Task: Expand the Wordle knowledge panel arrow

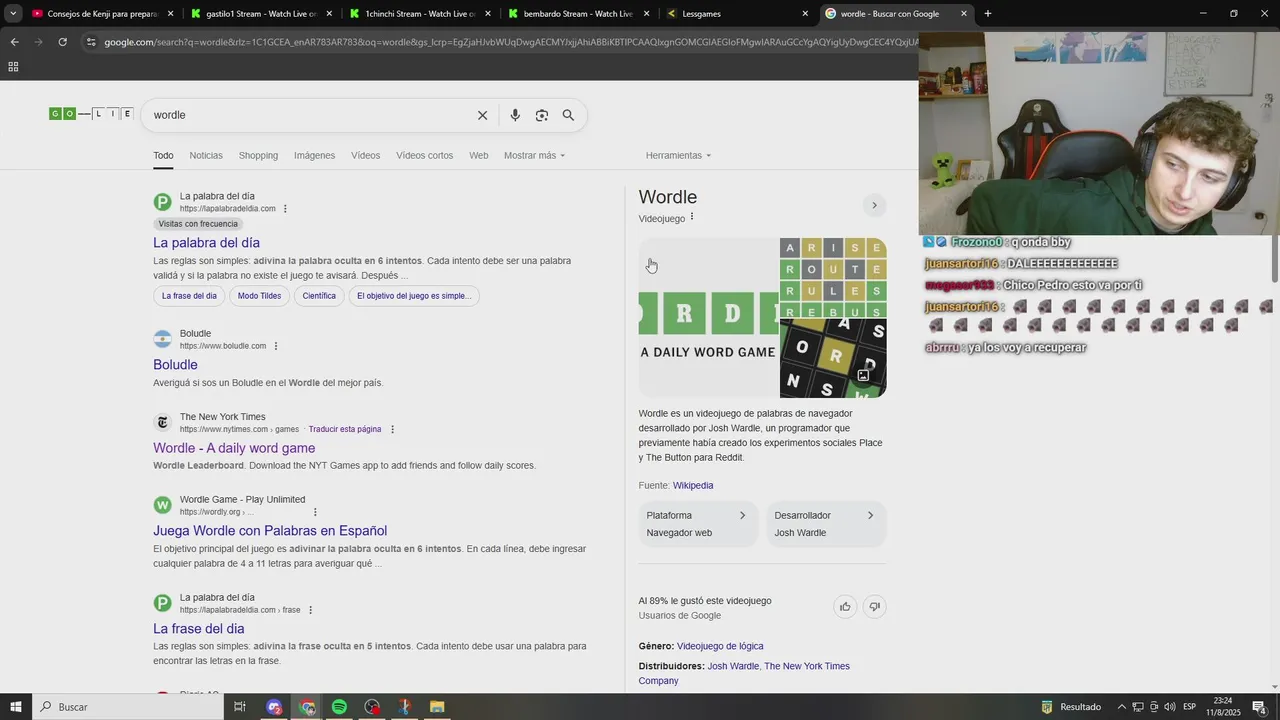Action: pyautogui.click(x=874, y=205)
